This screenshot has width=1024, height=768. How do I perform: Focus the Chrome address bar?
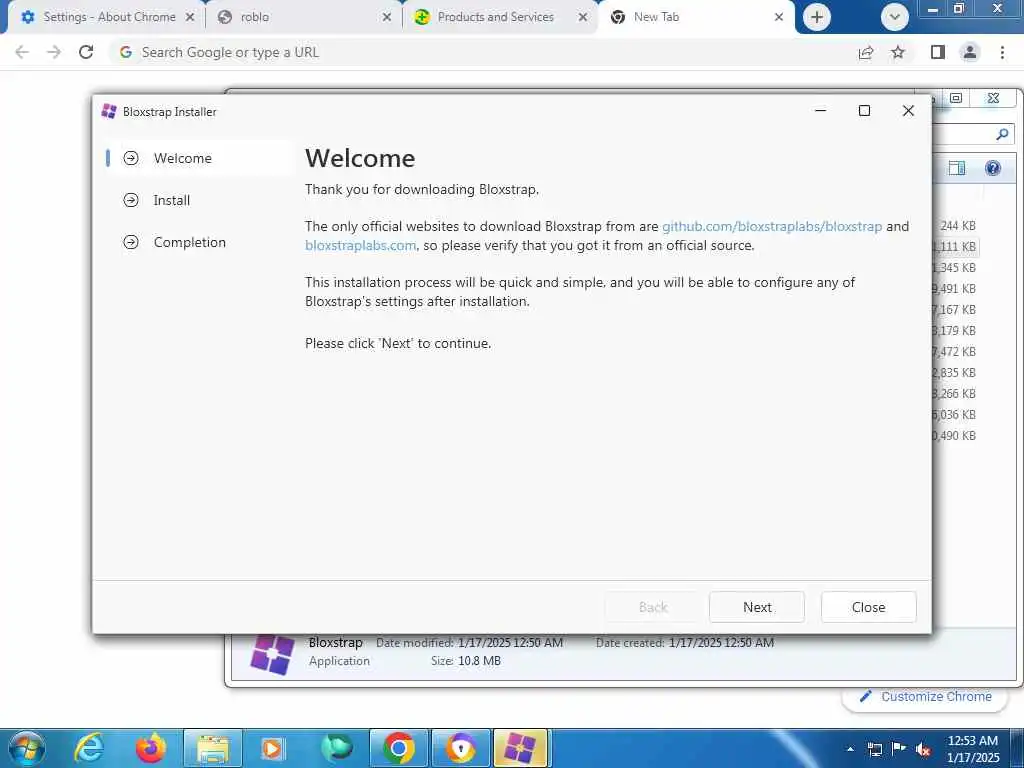[x=483, y=52]
